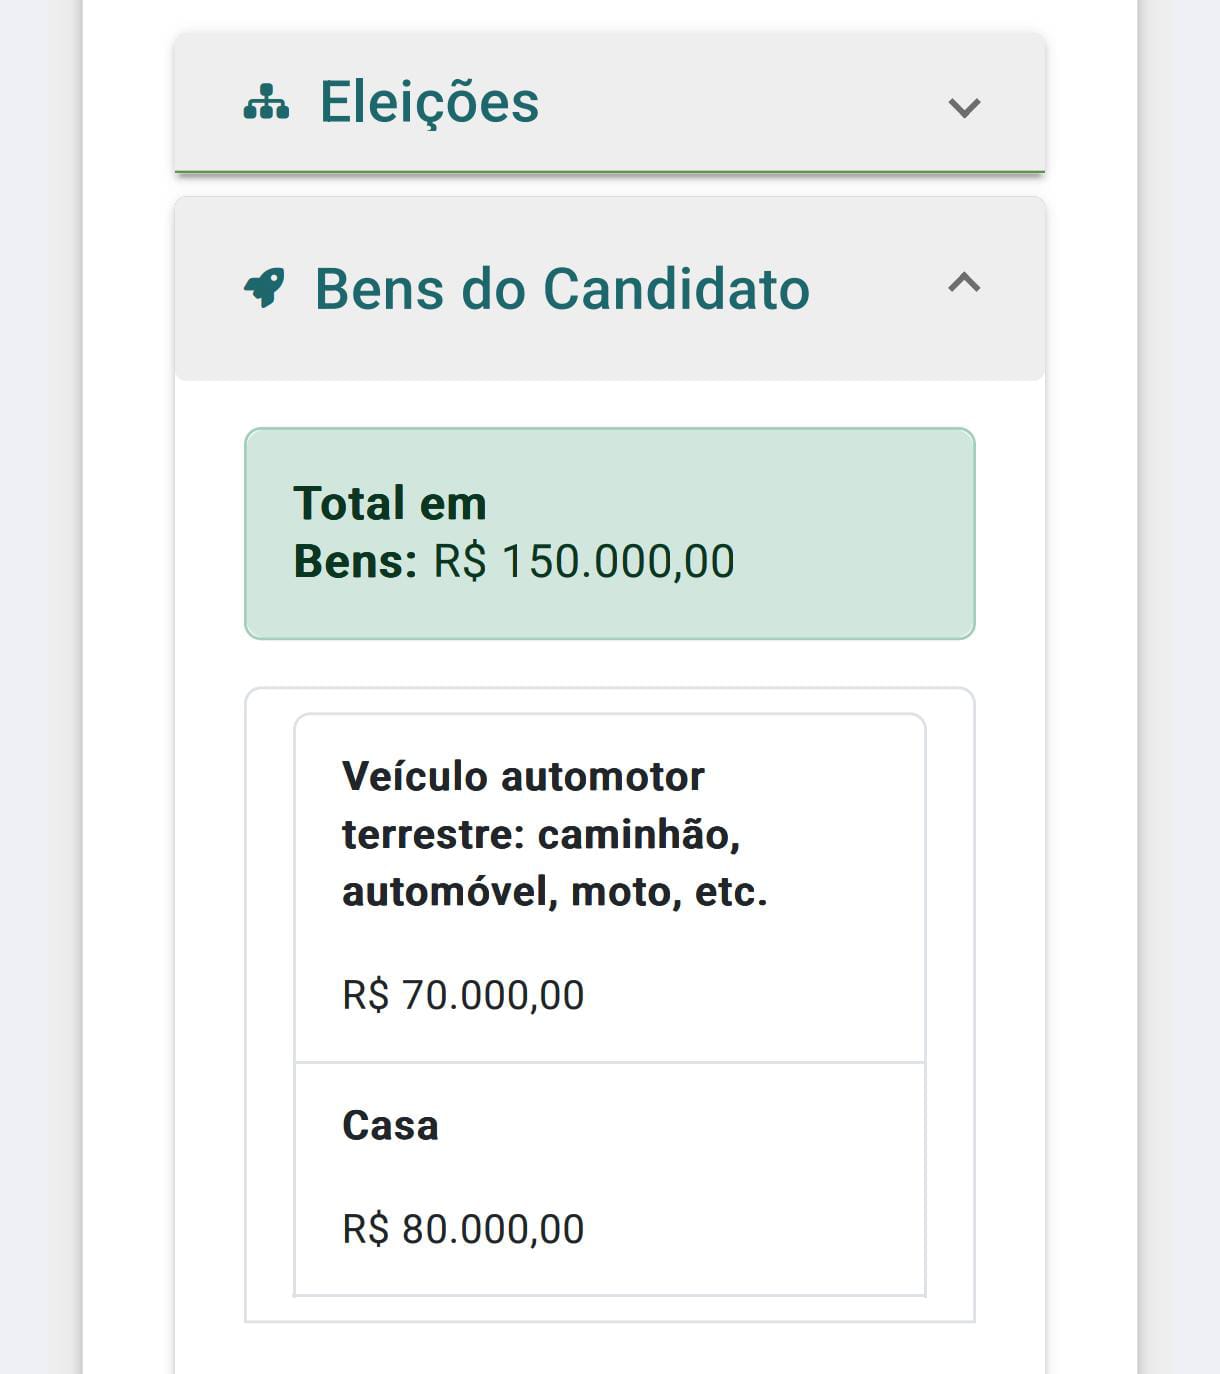This screenshot has height=1374, width=1220.
Task: Click the bold "Total em" text
Action: tap(390, 503)
